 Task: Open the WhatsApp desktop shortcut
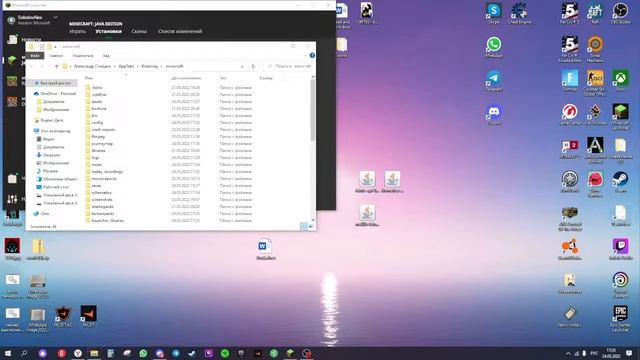(x=494, y=47)
